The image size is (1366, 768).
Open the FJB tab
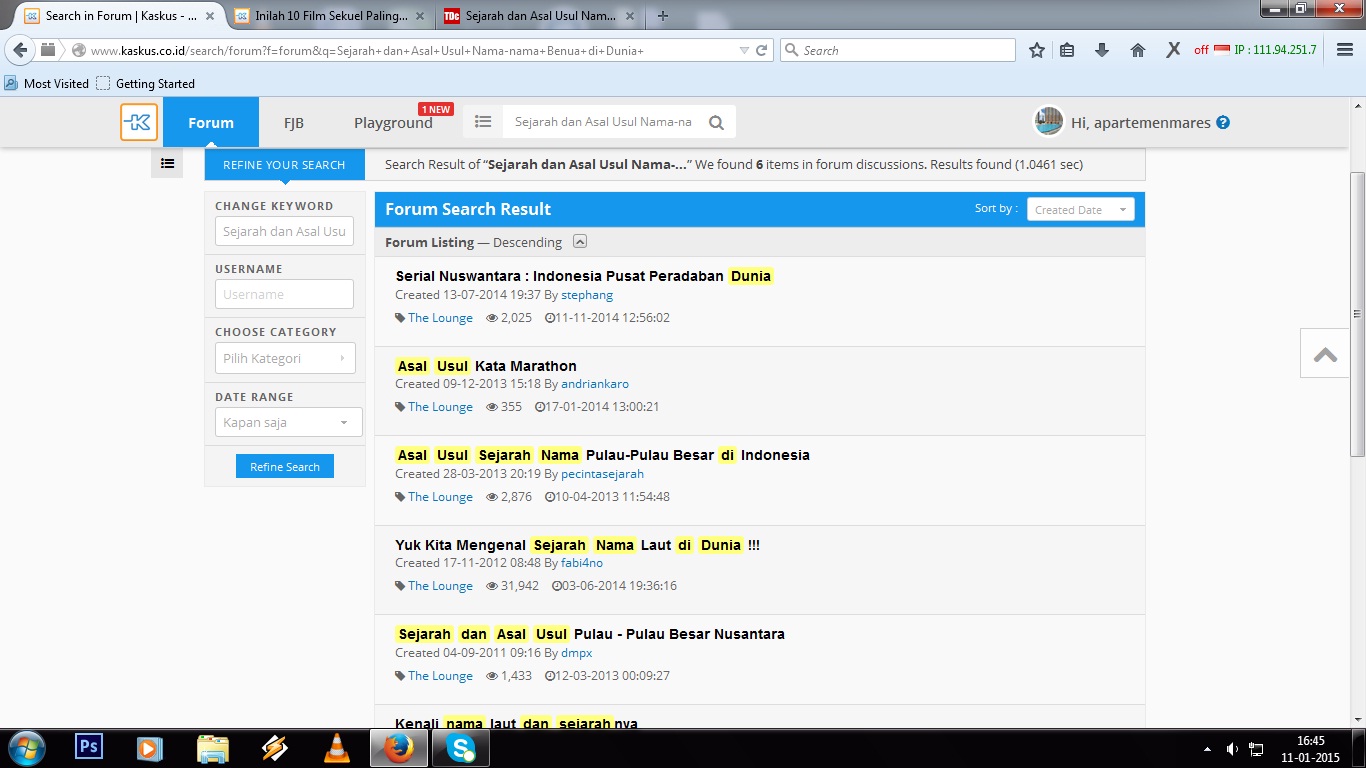pos(294,122)
